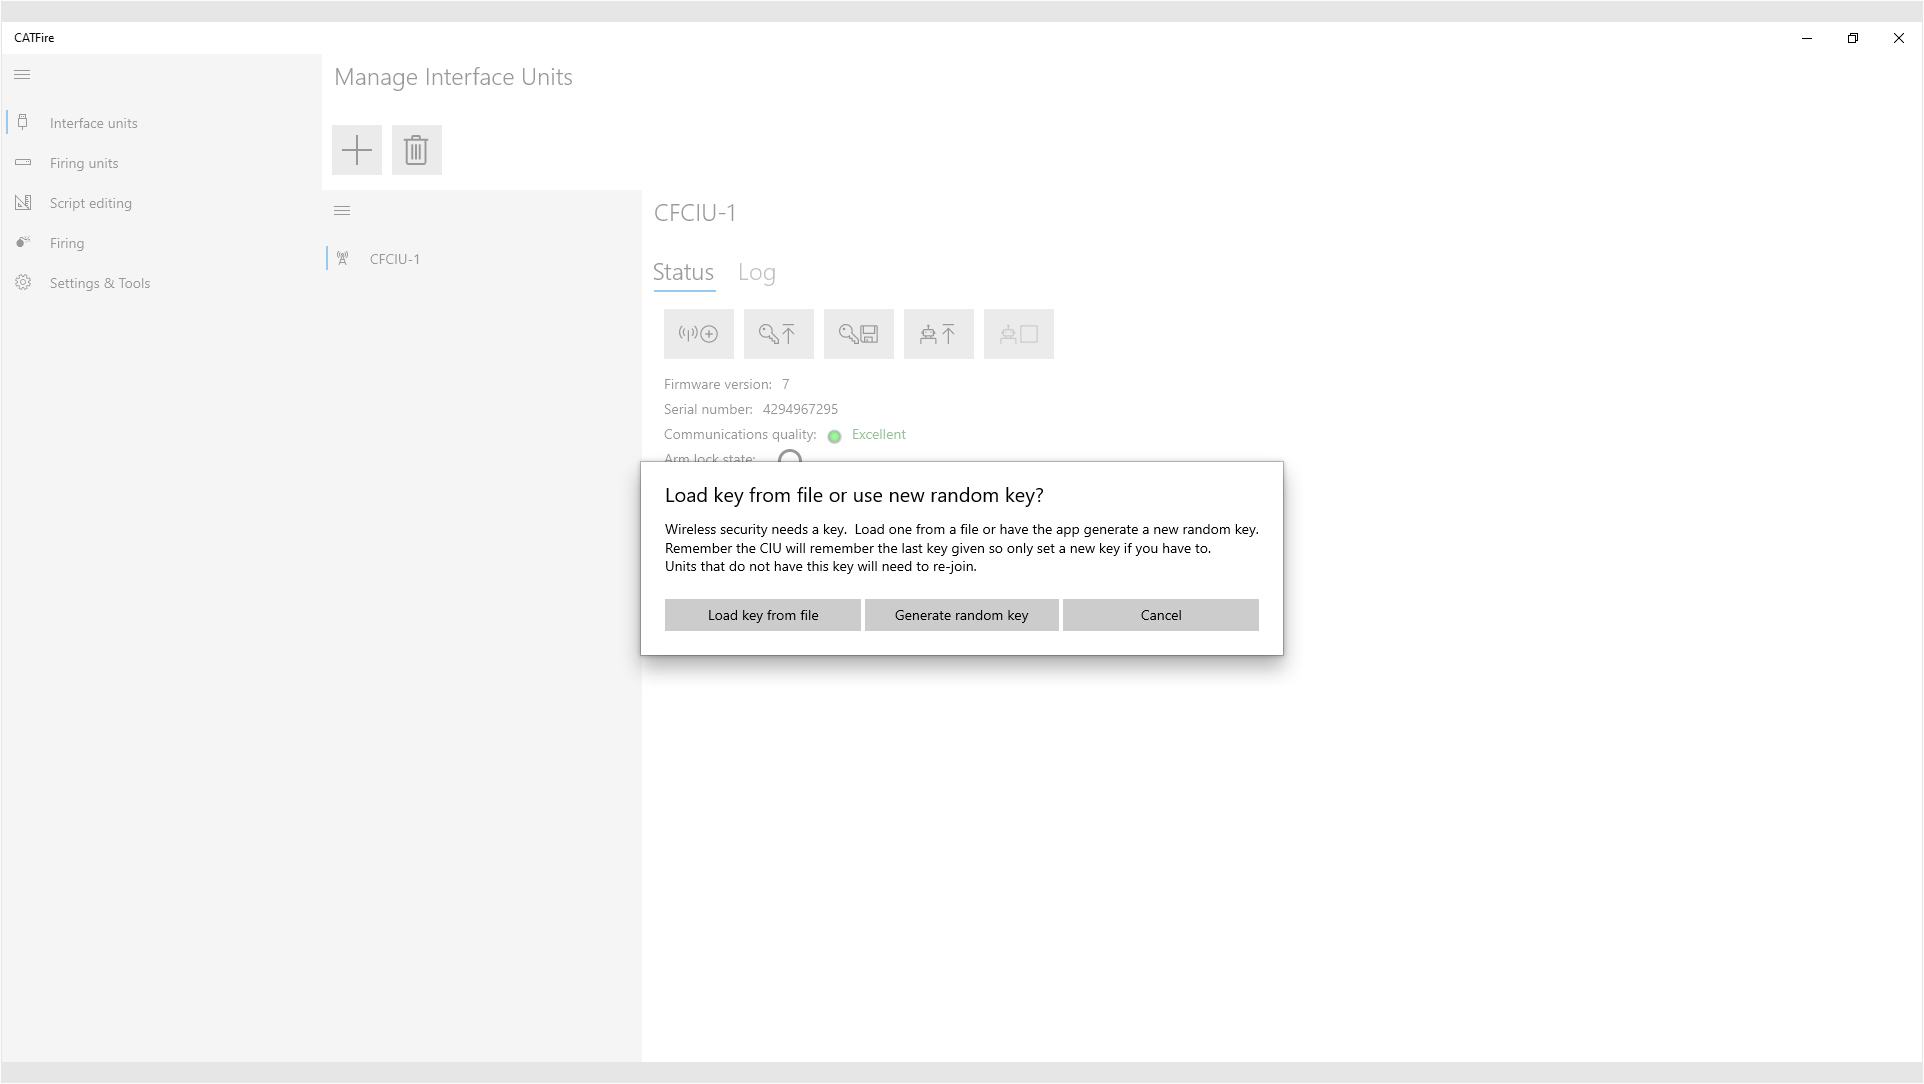
Task: Open Script editing section
Action: (90, 203)
